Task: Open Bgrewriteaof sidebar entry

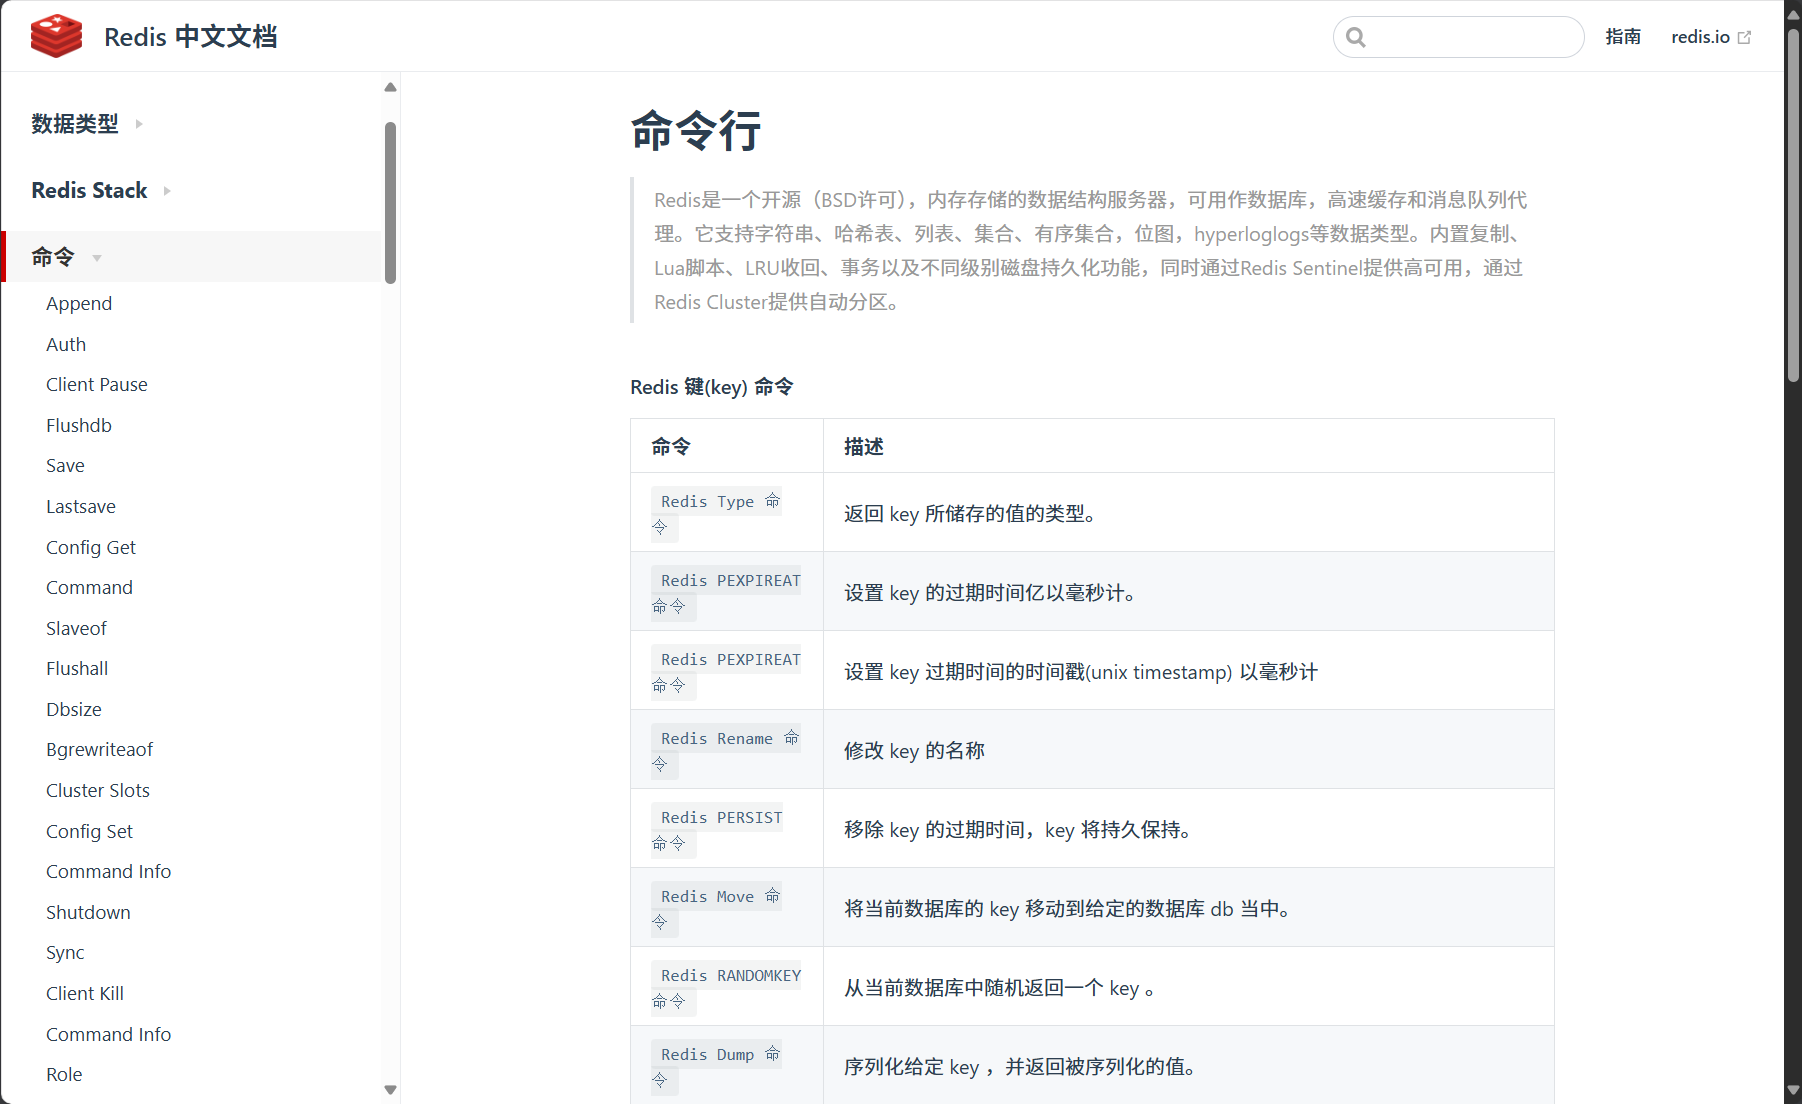Action: (100, 750)
